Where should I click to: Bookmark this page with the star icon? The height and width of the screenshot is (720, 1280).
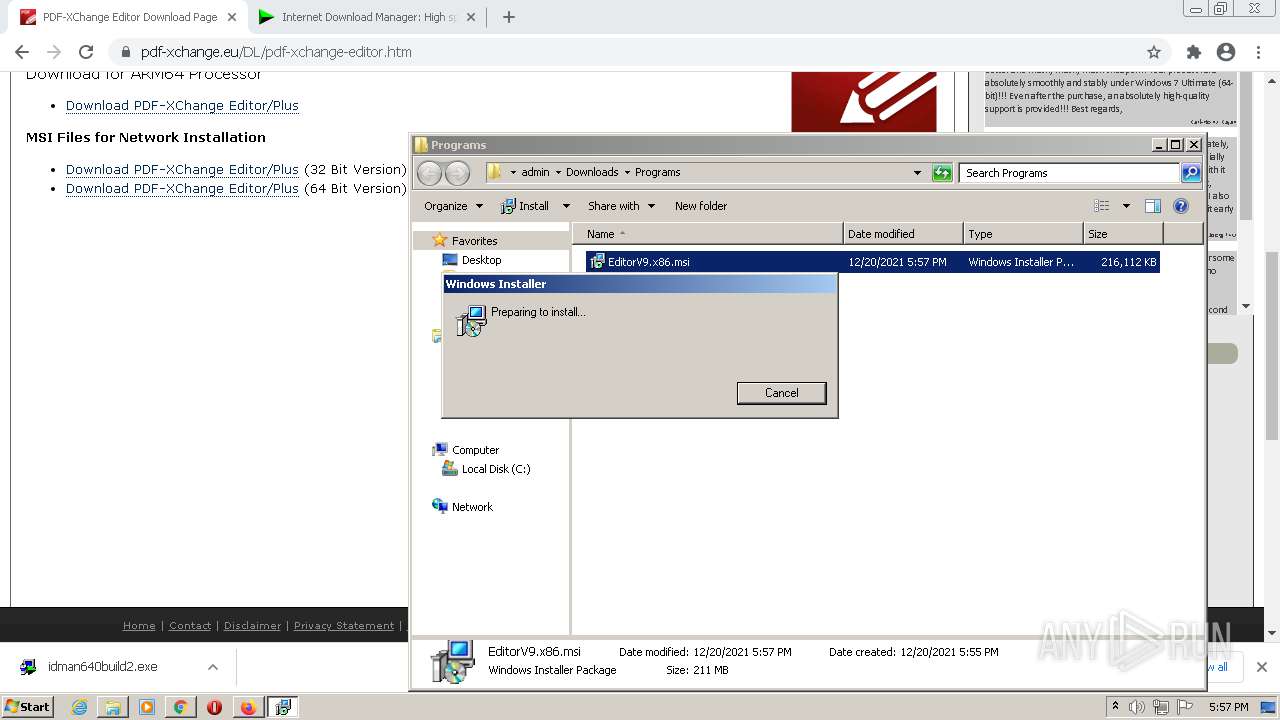pyautogui.click(x=1154, y=52)
